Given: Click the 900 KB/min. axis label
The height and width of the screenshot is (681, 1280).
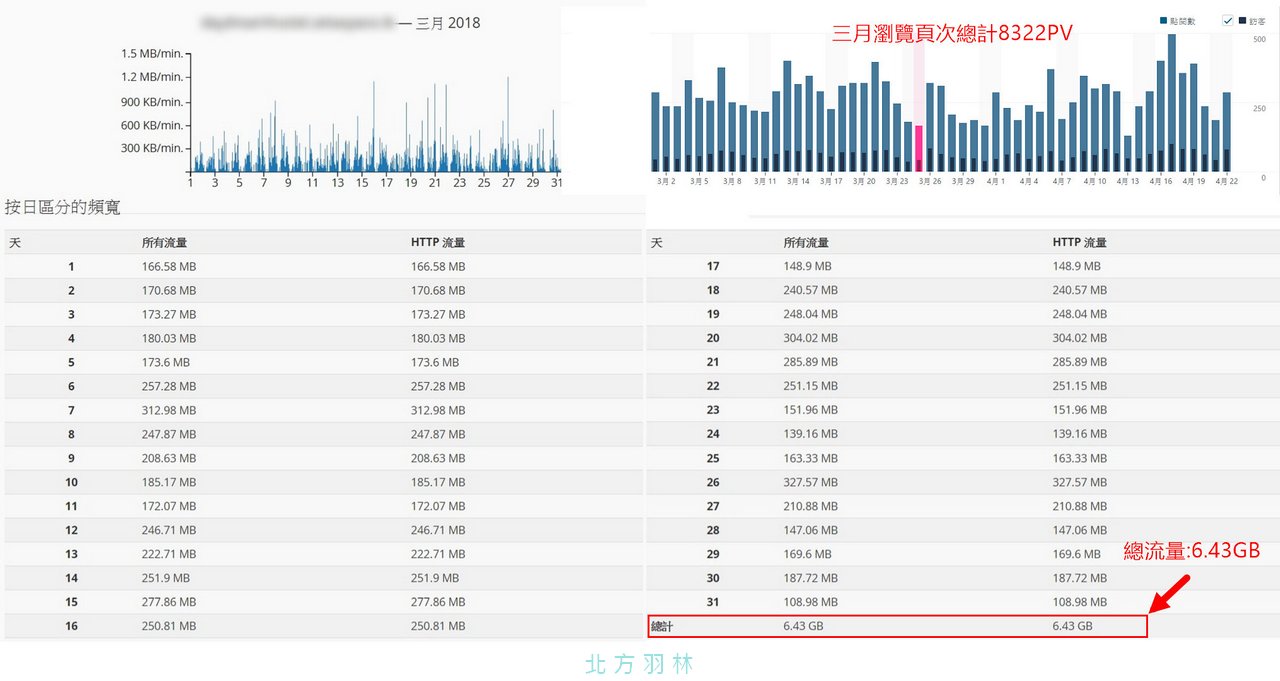Looking at the screenshot, I should [152, 101].
